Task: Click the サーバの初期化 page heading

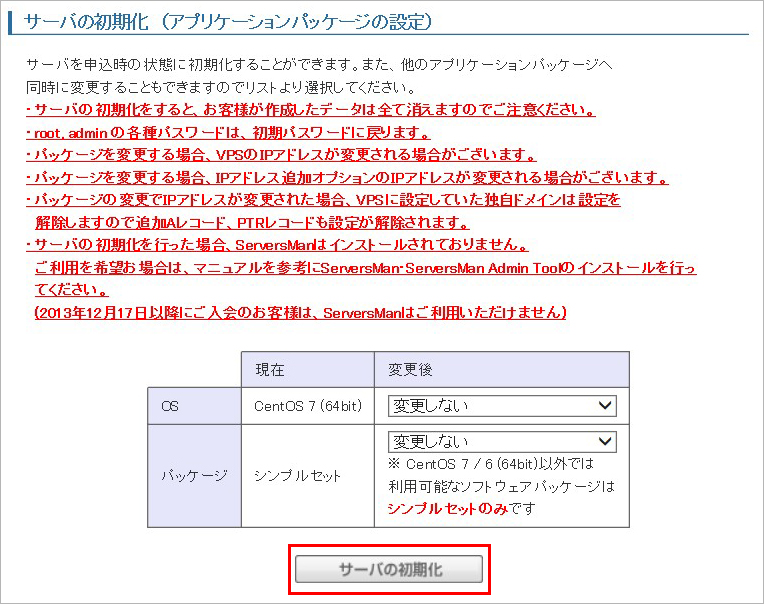Action: (228, 20)
